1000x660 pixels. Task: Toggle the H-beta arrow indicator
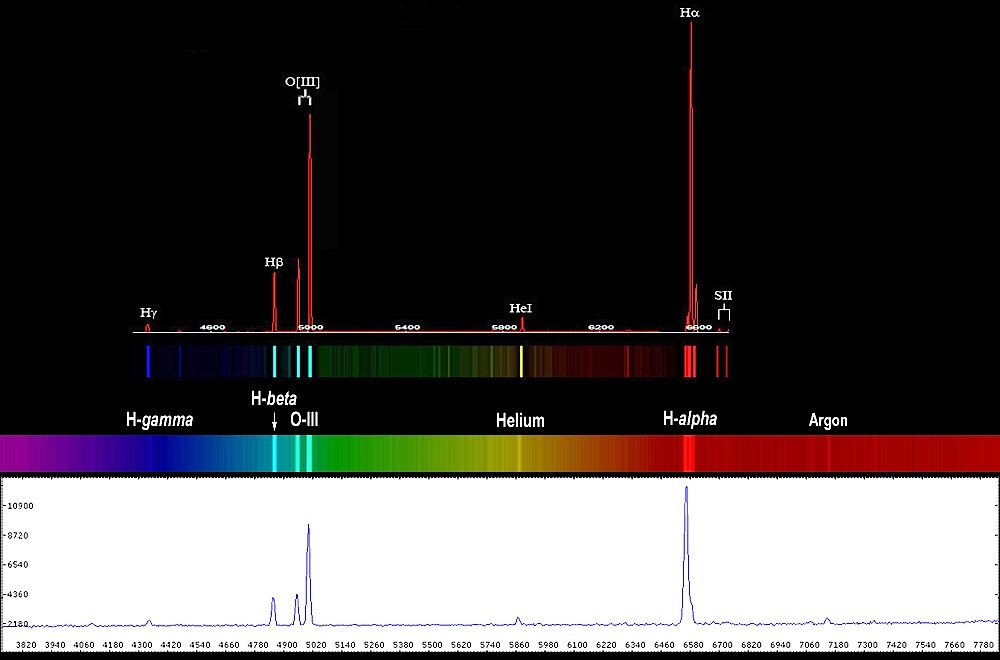274,420
